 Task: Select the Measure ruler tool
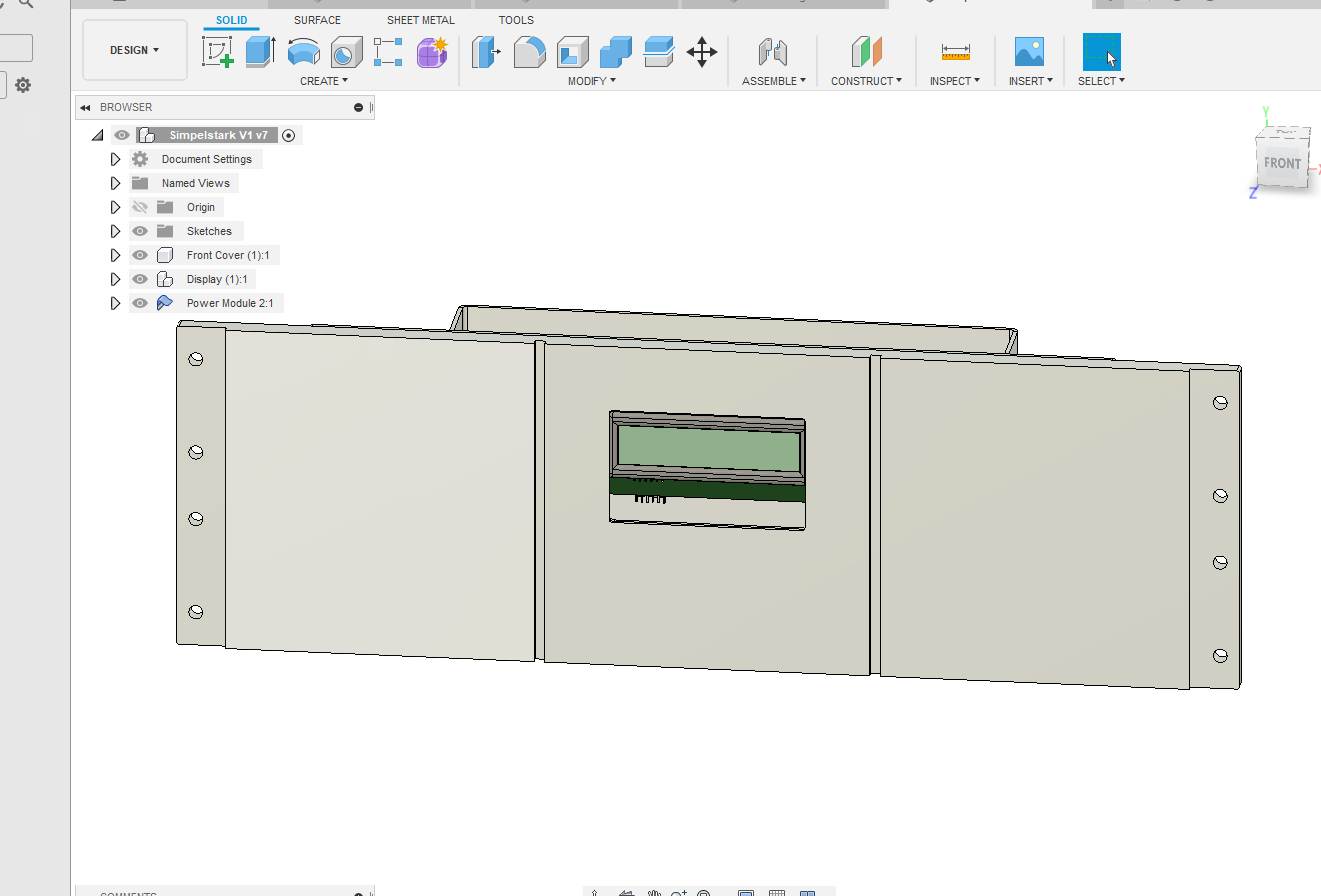956,52
